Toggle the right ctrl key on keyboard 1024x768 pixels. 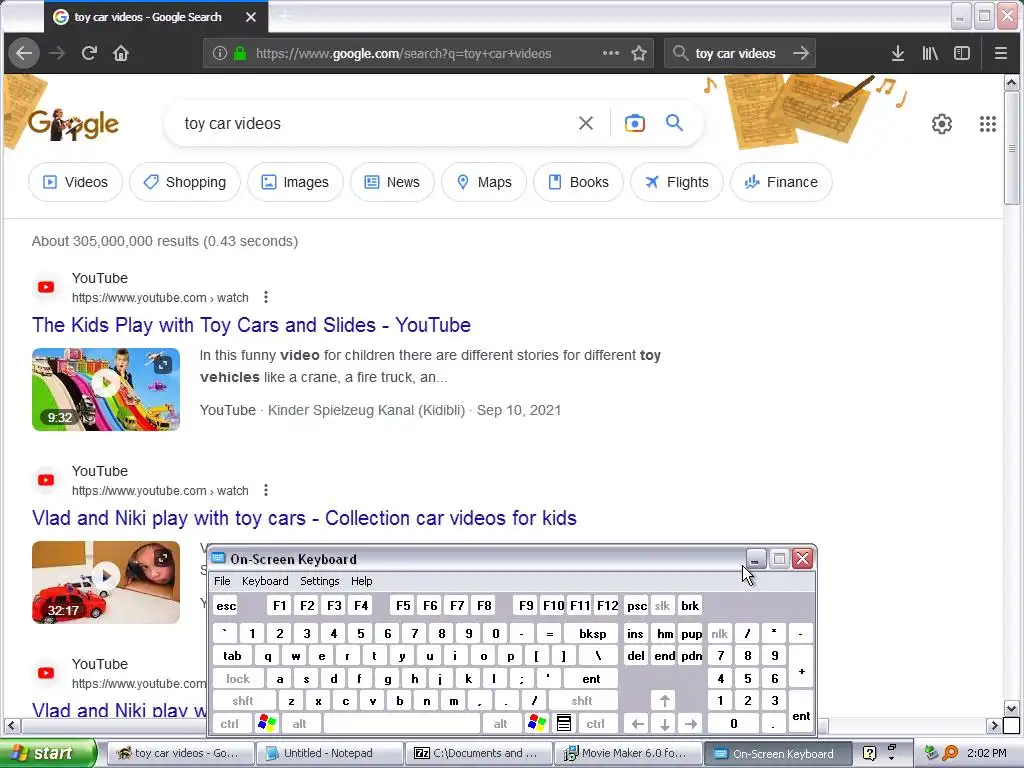click(596, 723)
